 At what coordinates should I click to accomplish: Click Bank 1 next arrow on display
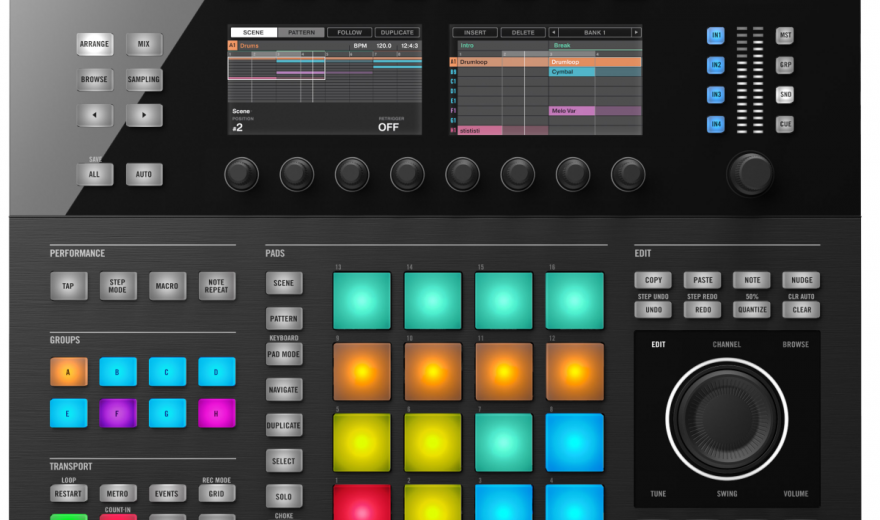point(636,33)
